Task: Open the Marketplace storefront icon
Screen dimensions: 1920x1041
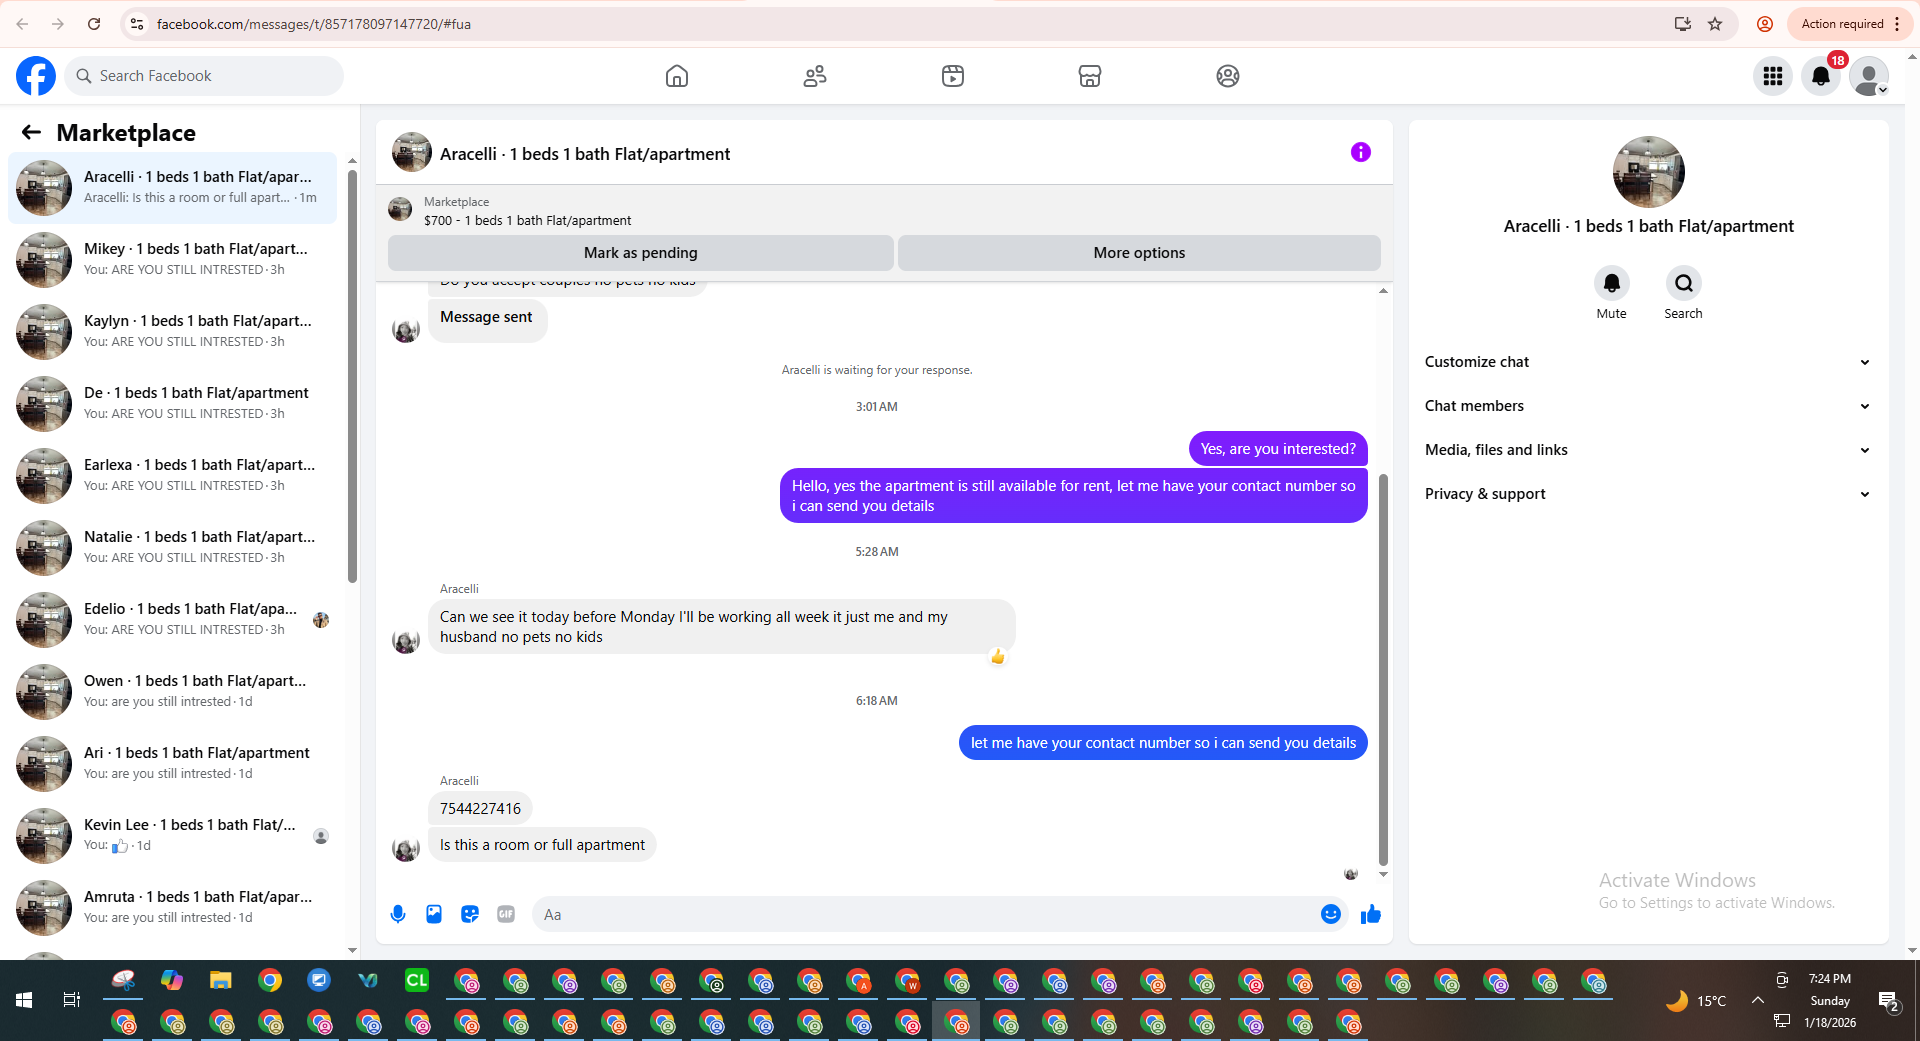Action: (1090, 76)
